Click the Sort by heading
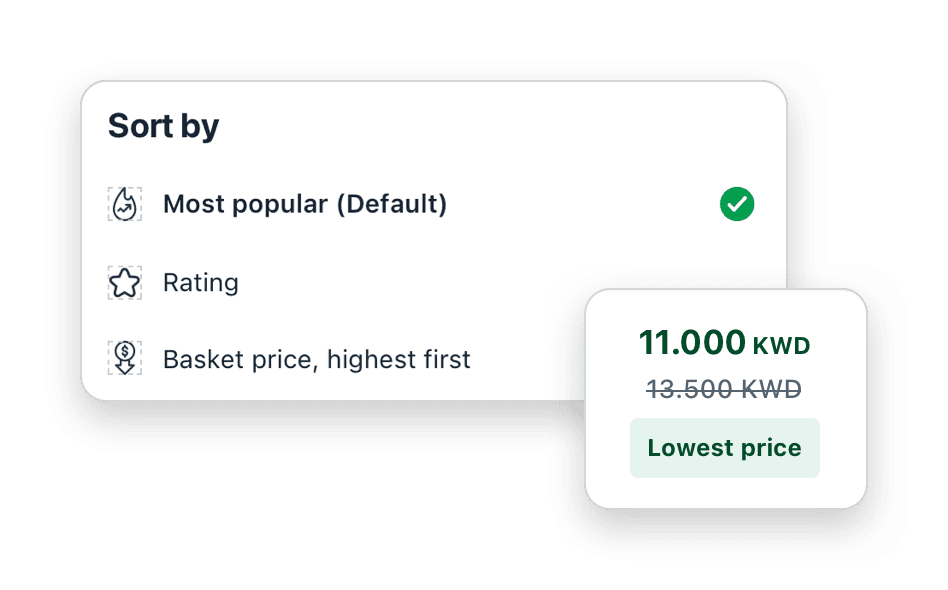This screenshot has height=590, width=948. 163,126
